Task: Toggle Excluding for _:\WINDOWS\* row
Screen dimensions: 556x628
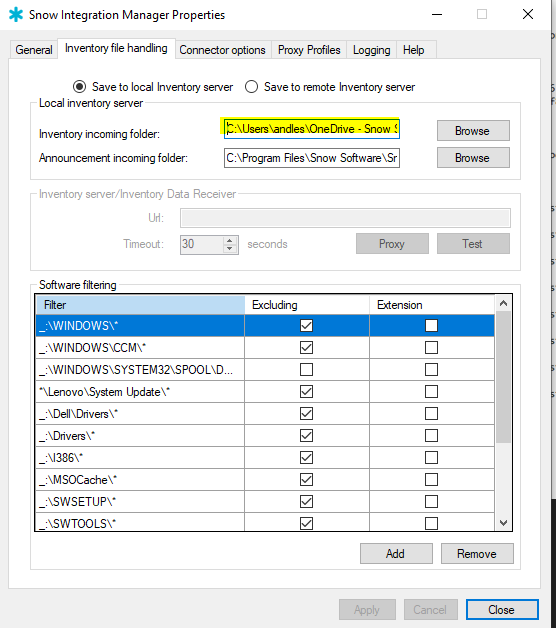Action: [x=306, y=326]
